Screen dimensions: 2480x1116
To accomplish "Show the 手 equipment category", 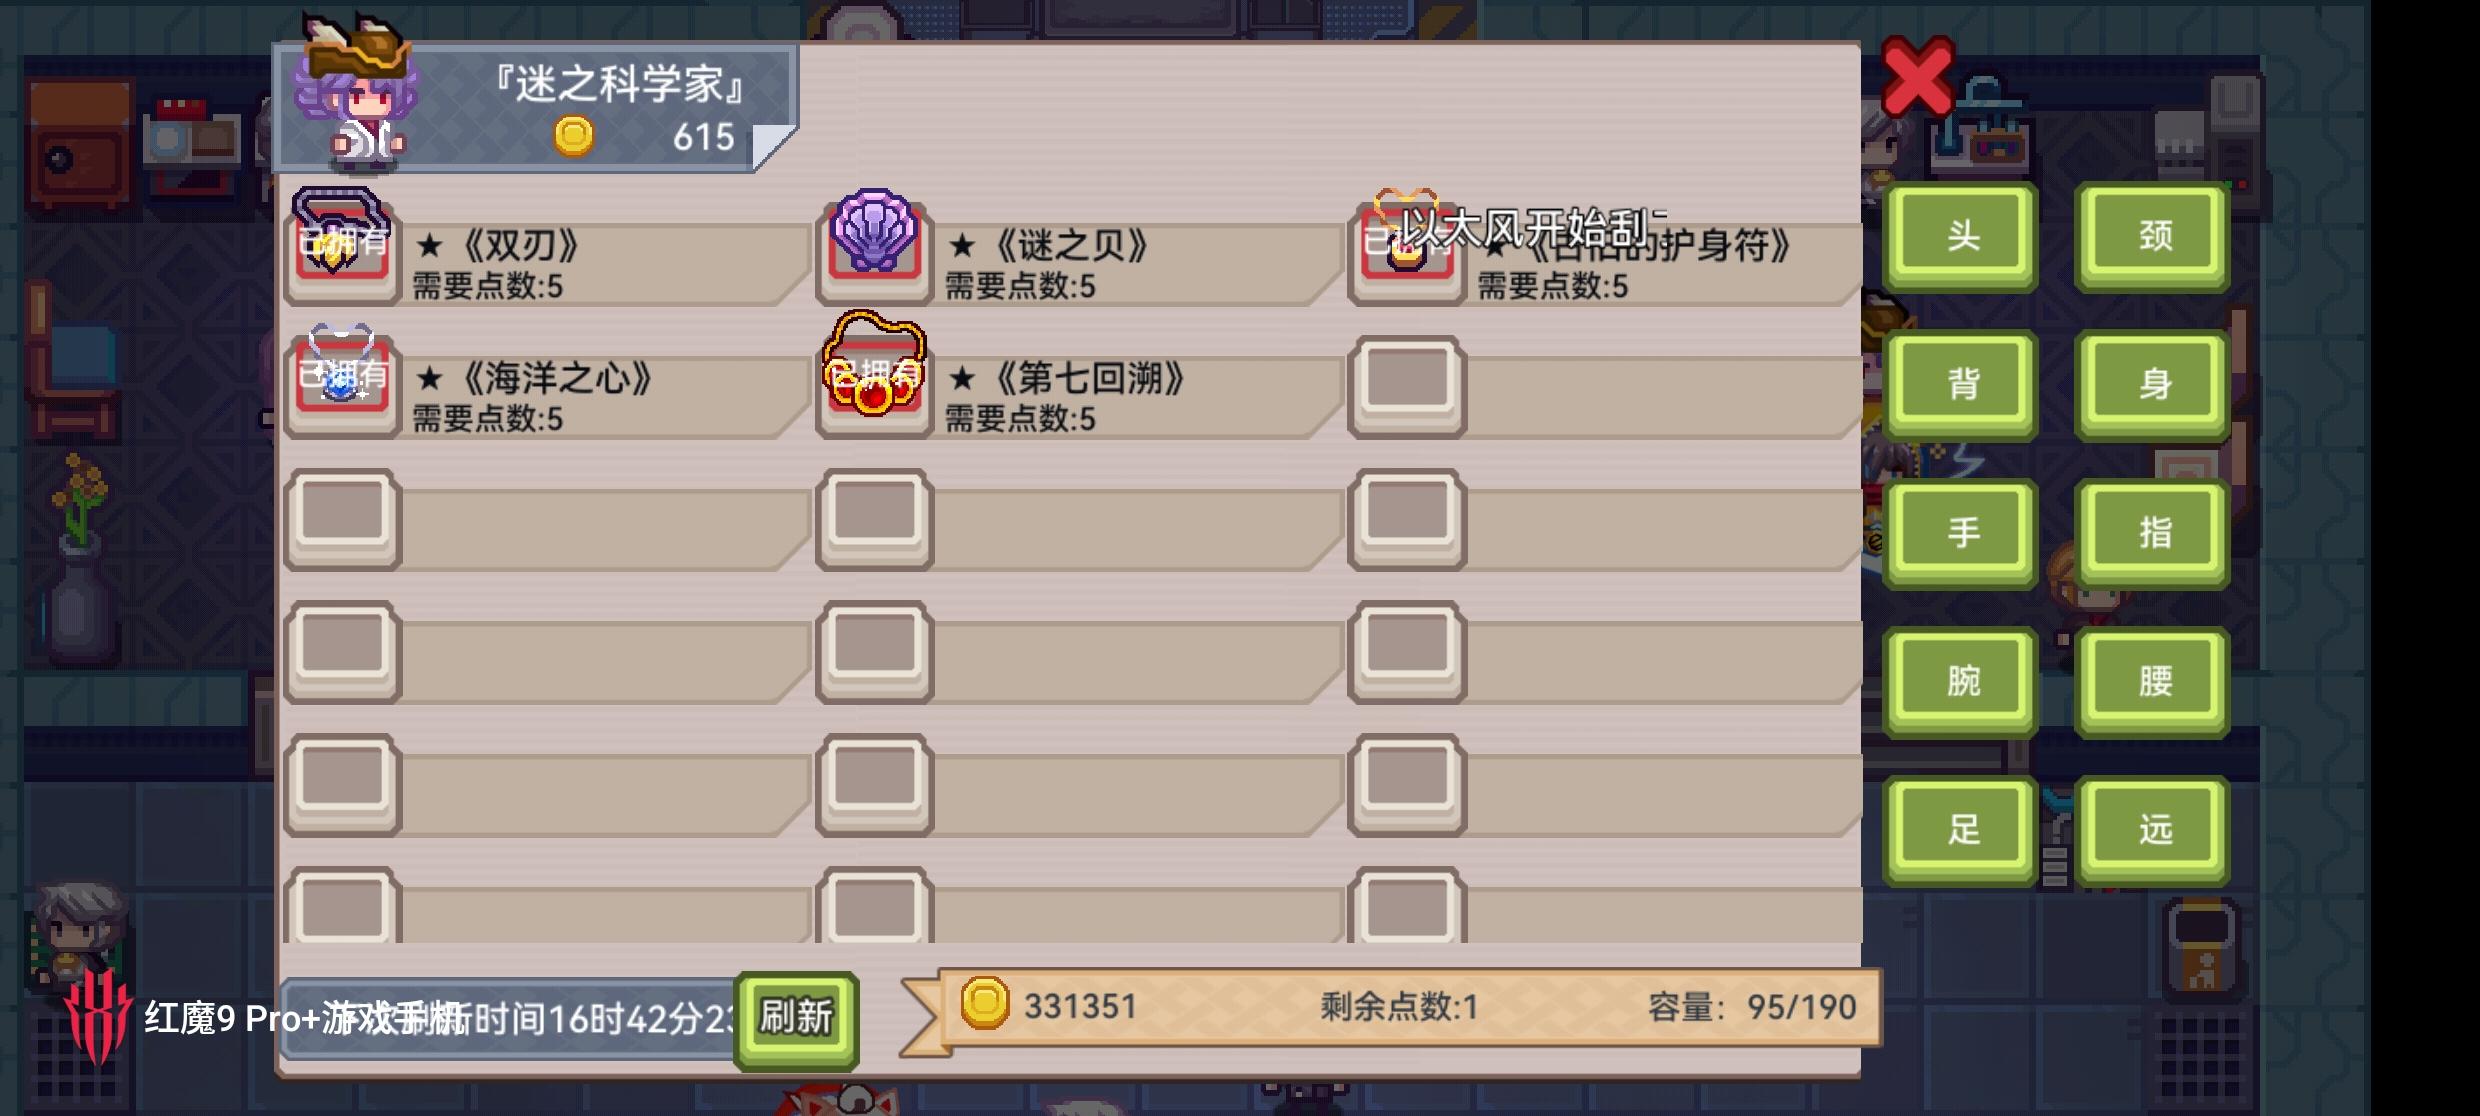I will coord(1961,532).
